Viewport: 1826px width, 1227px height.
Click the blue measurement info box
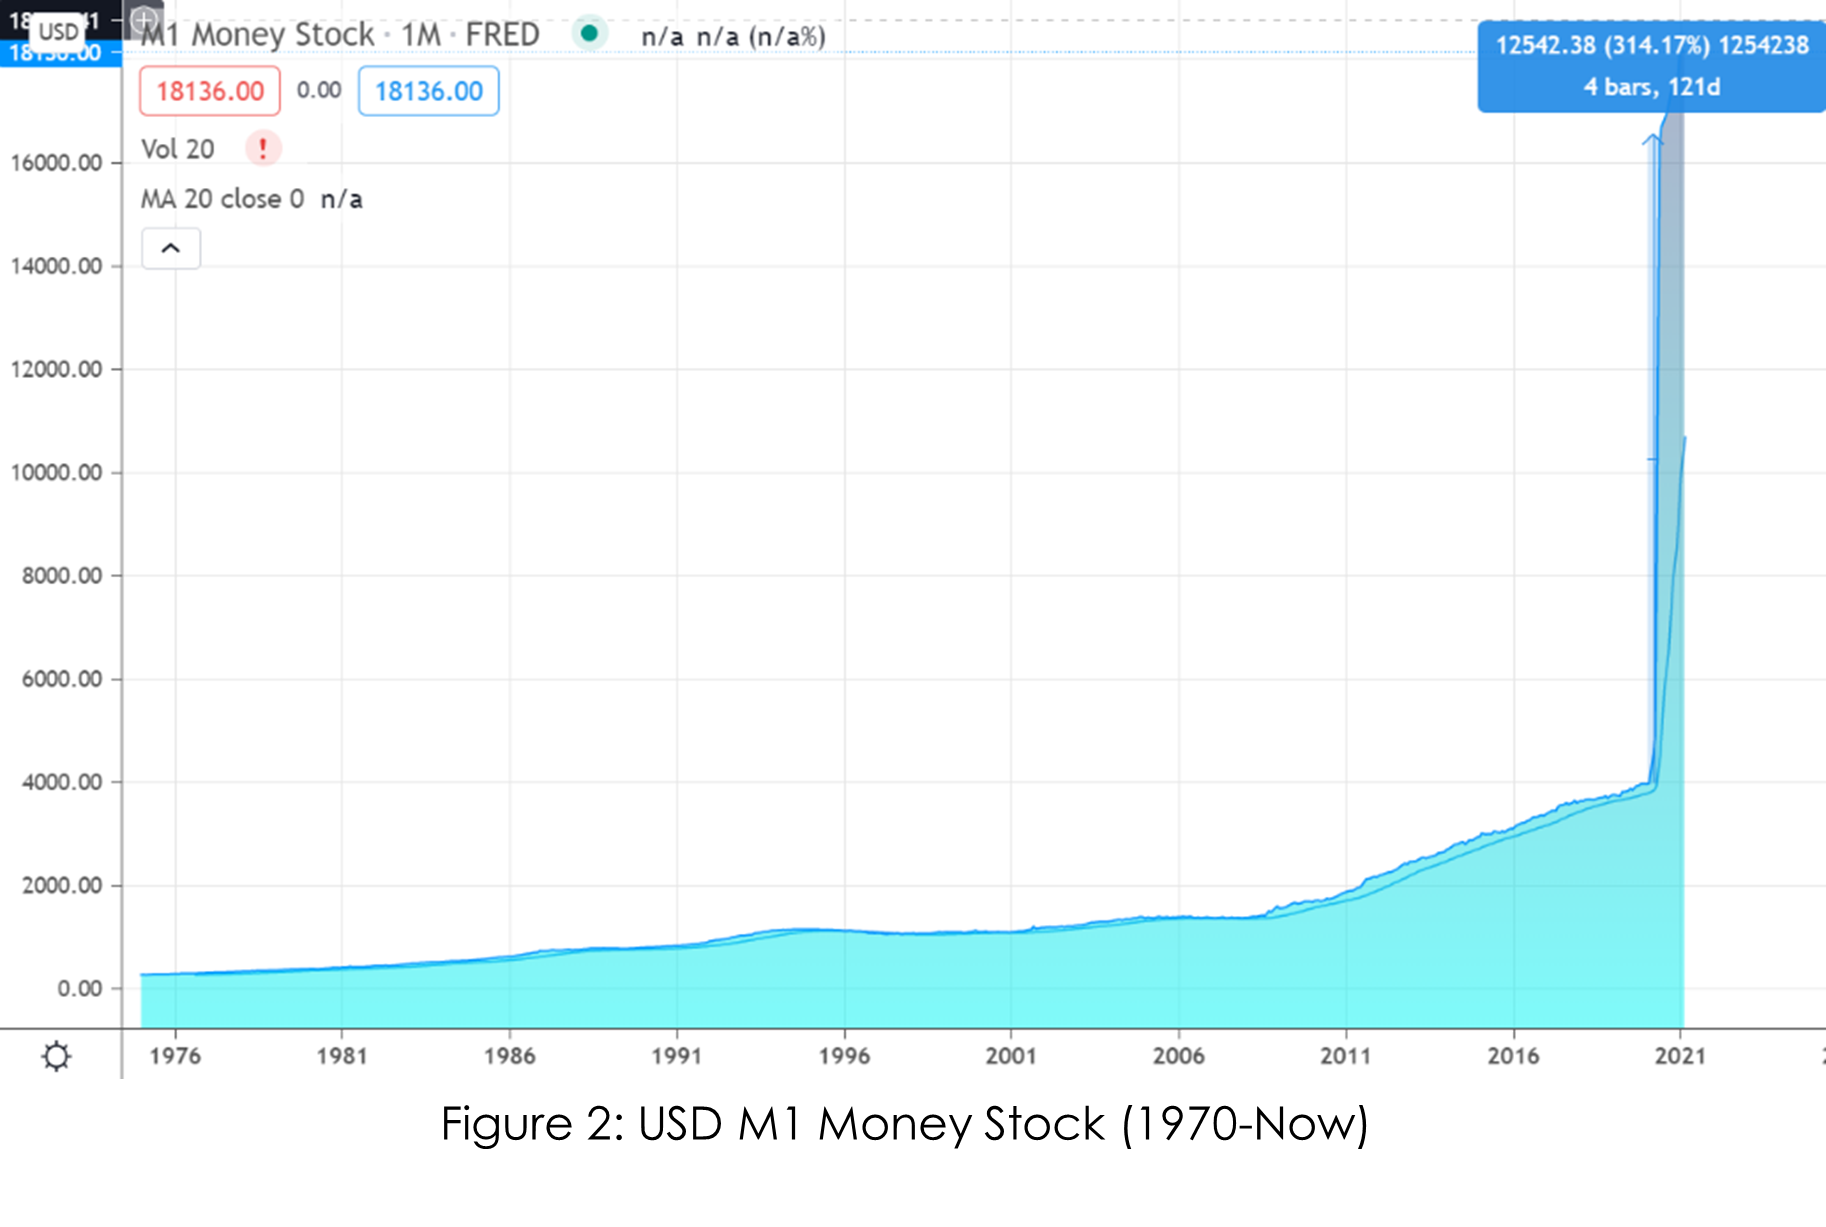click(x=1651, y=66)
